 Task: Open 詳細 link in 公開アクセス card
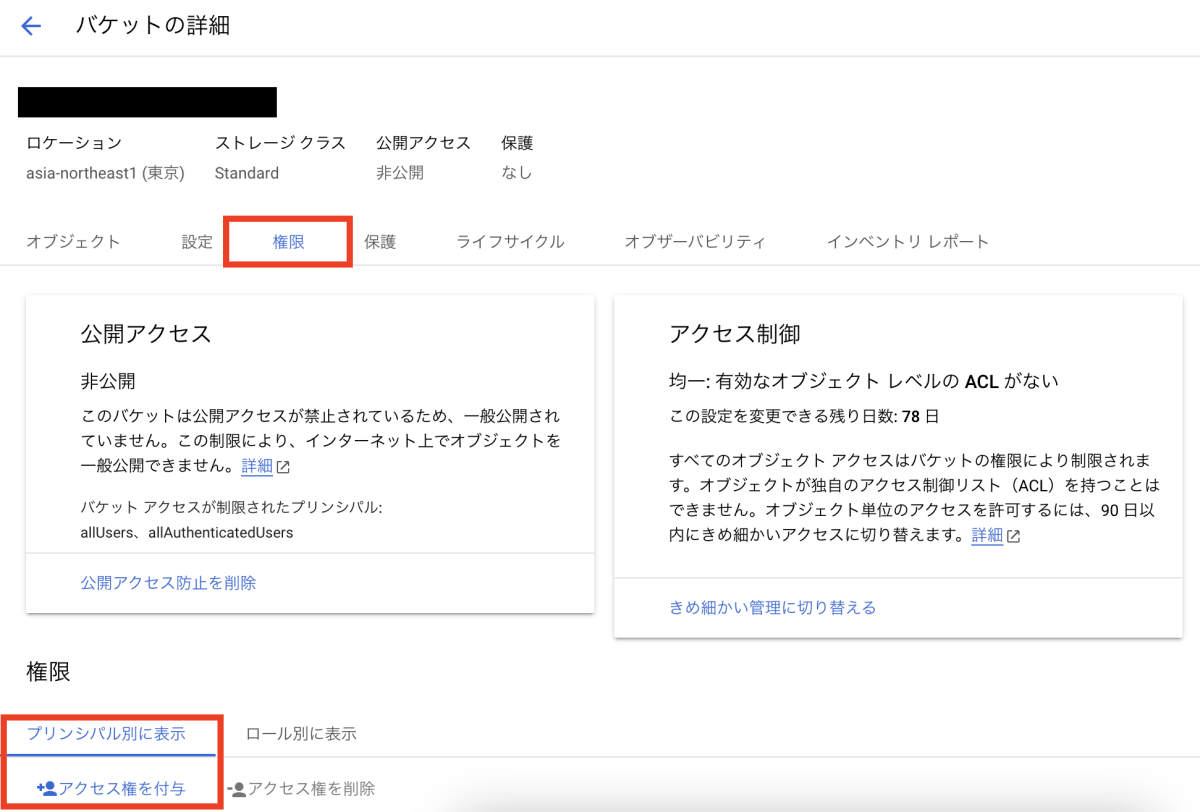point(257,466)
